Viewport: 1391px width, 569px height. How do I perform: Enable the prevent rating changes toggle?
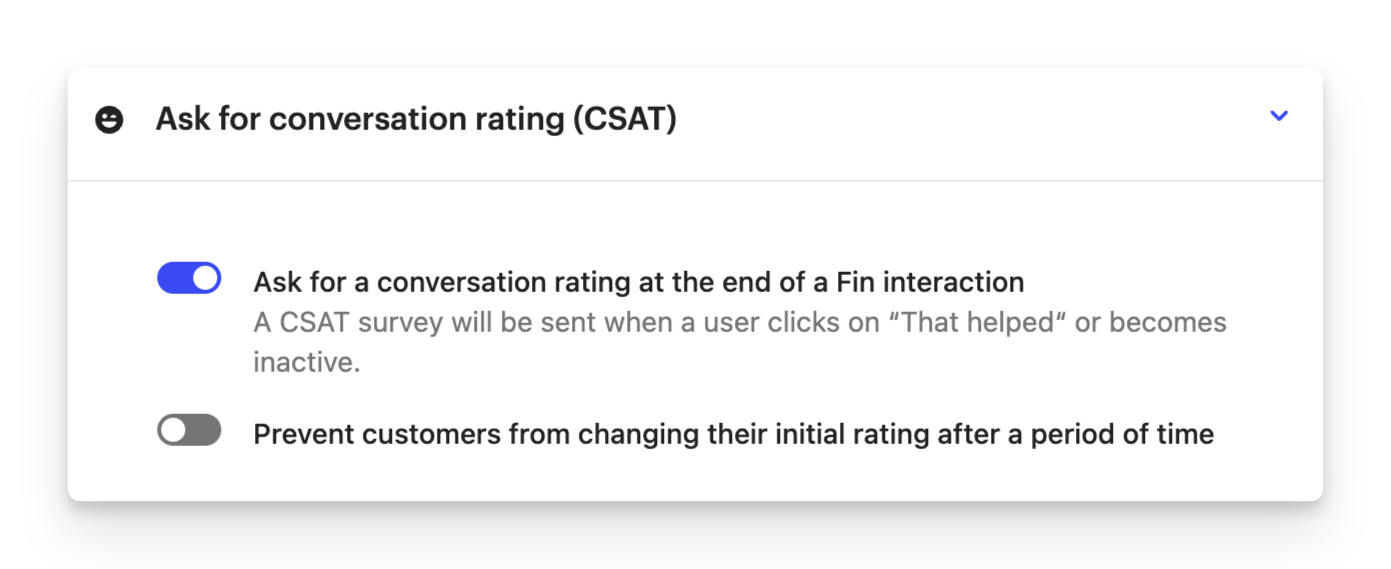click(189, 430)
